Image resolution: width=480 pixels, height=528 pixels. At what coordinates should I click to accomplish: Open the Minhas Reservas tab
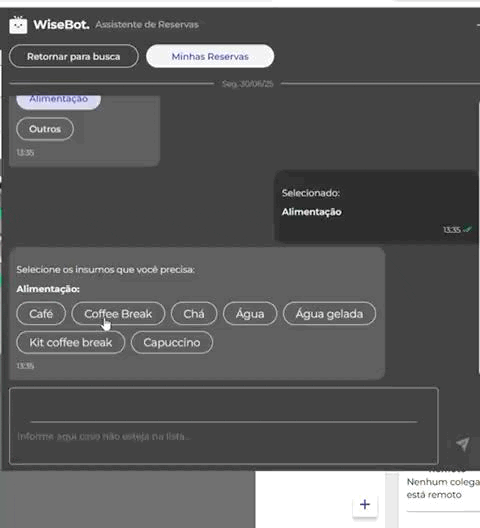pyautogui.click(x=210, y=56)
